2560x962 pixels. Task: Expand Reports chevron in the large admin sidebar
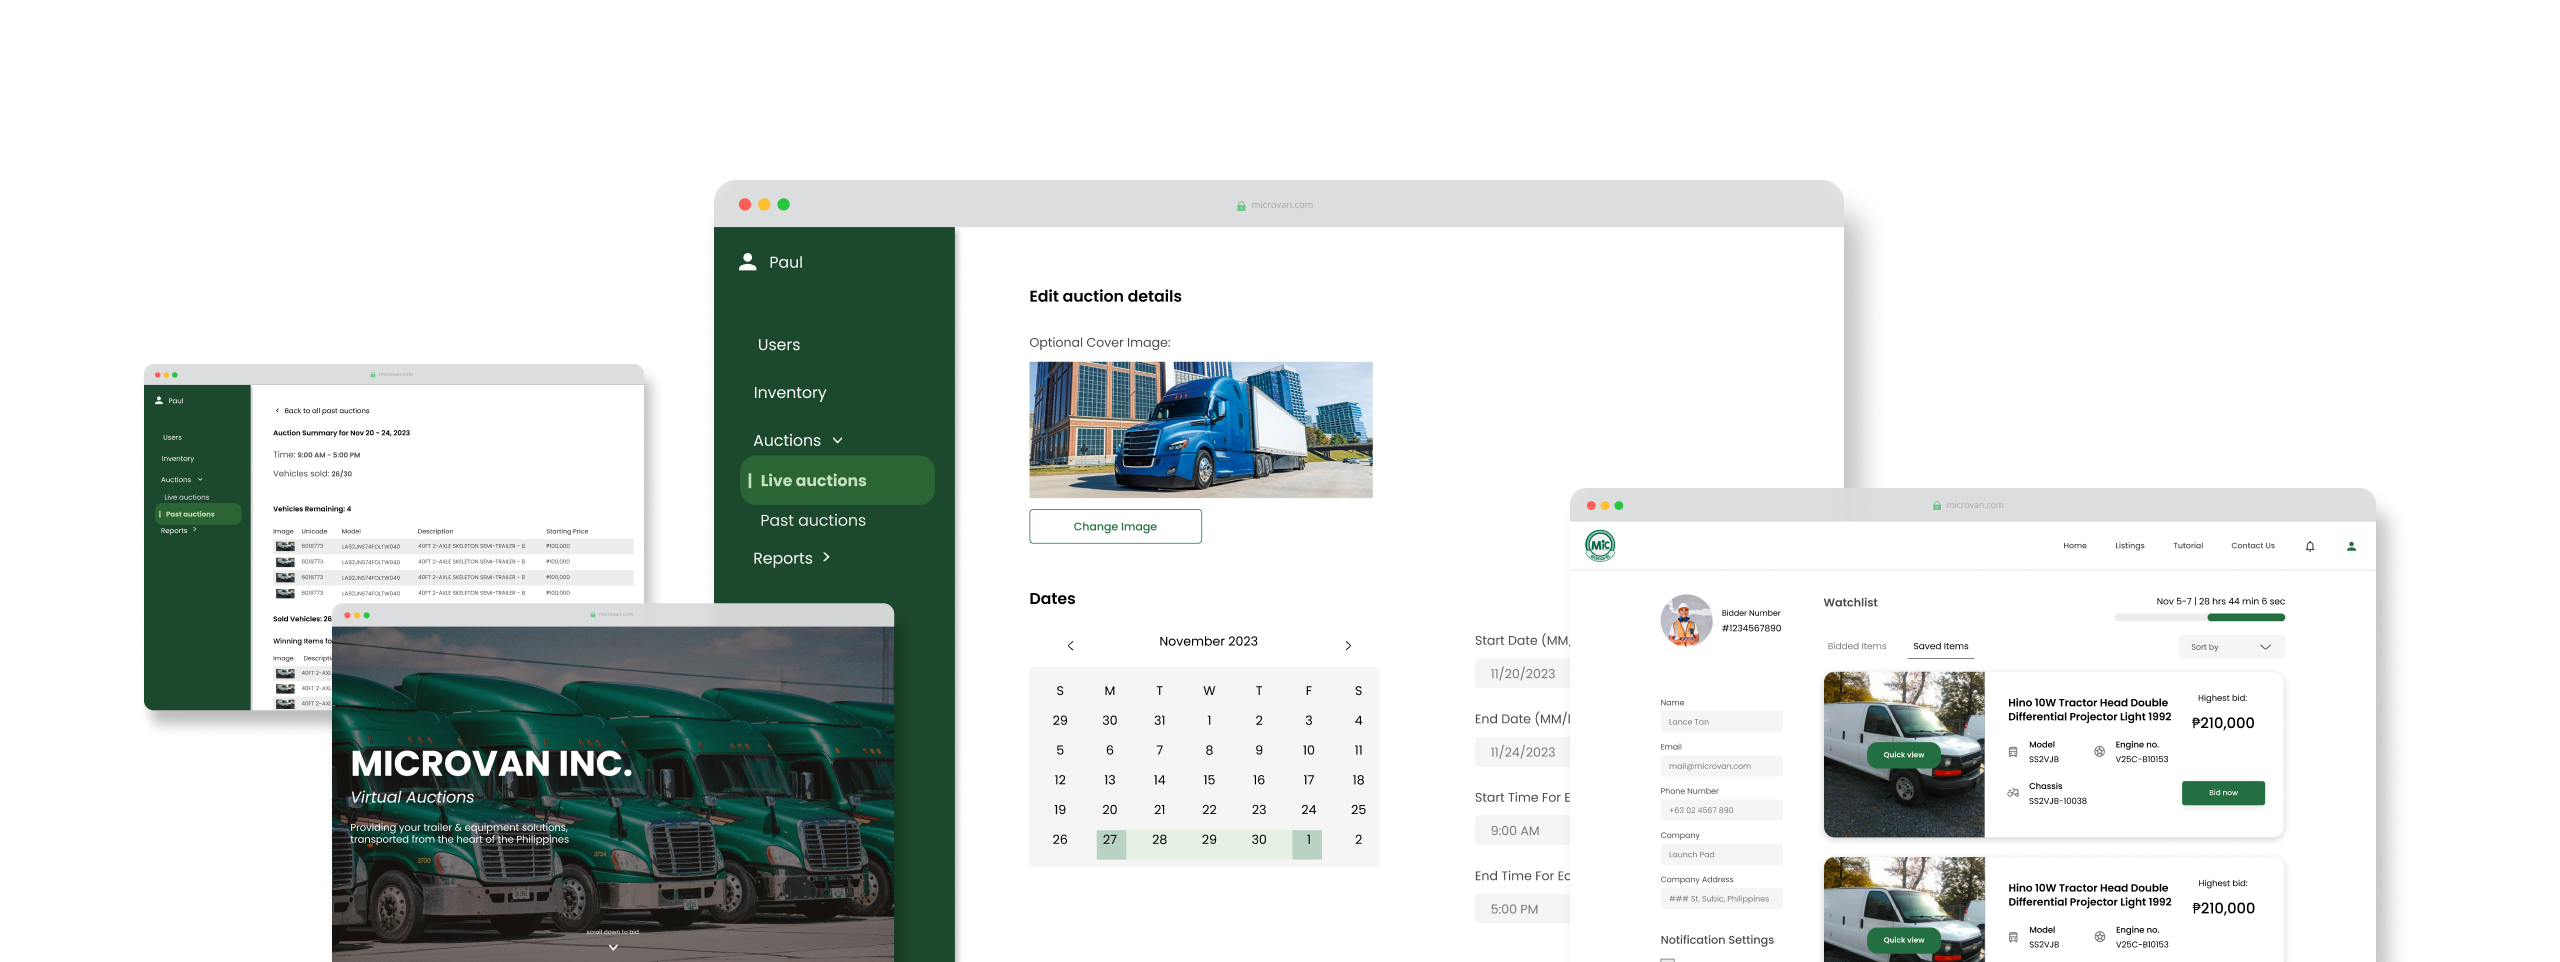pyautogui.click(x=826, y=558)
